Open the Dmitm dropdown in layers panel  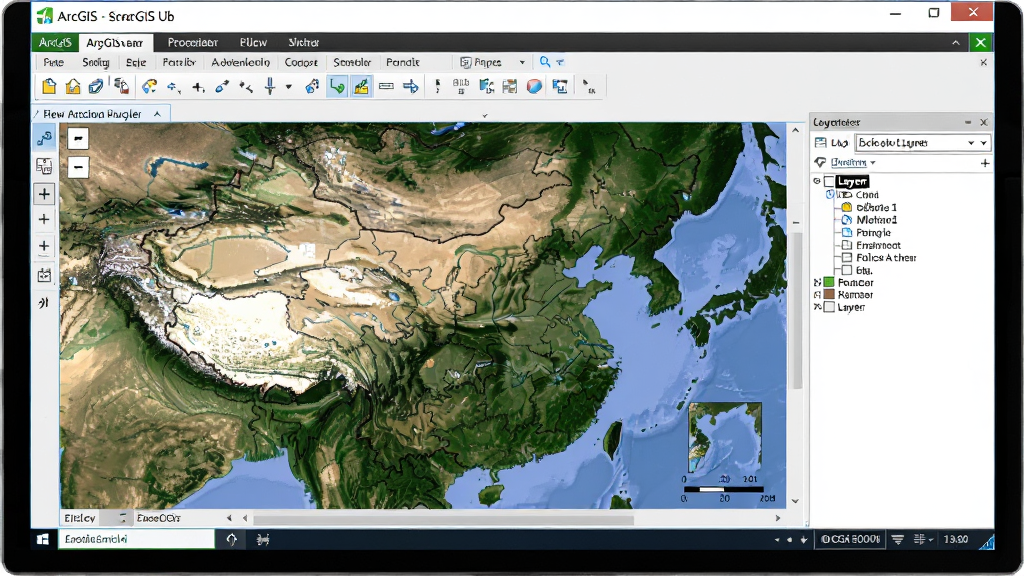873,163
